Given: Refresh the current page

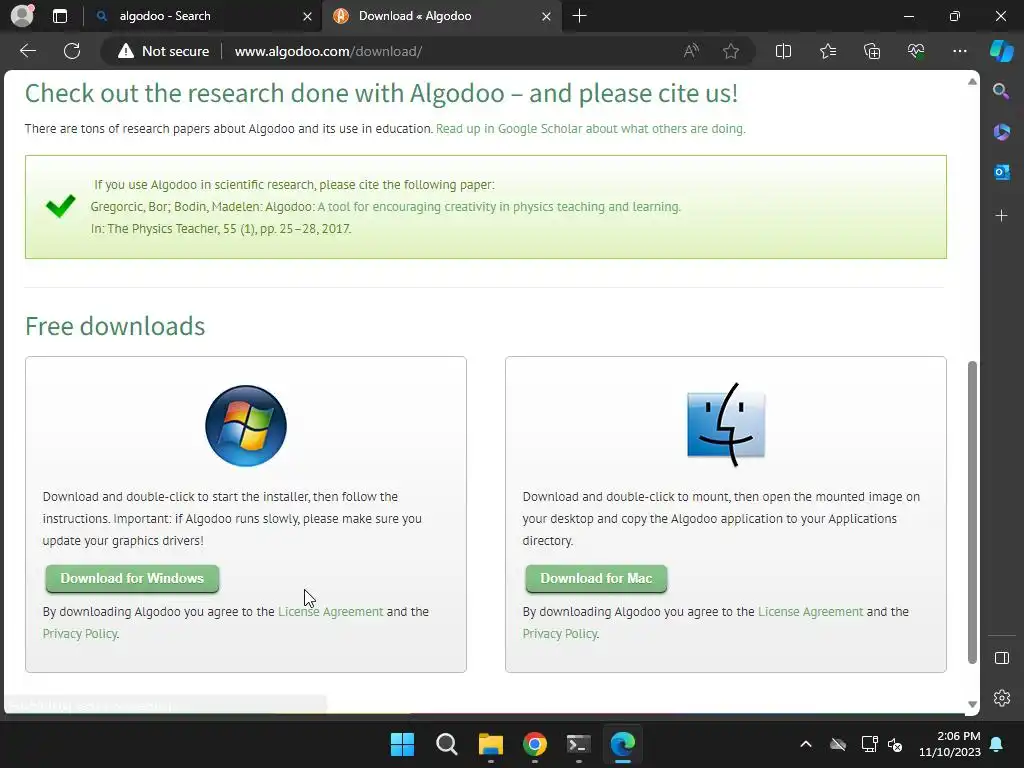Looking at the screenshot, I should click(x=72, y=51).
